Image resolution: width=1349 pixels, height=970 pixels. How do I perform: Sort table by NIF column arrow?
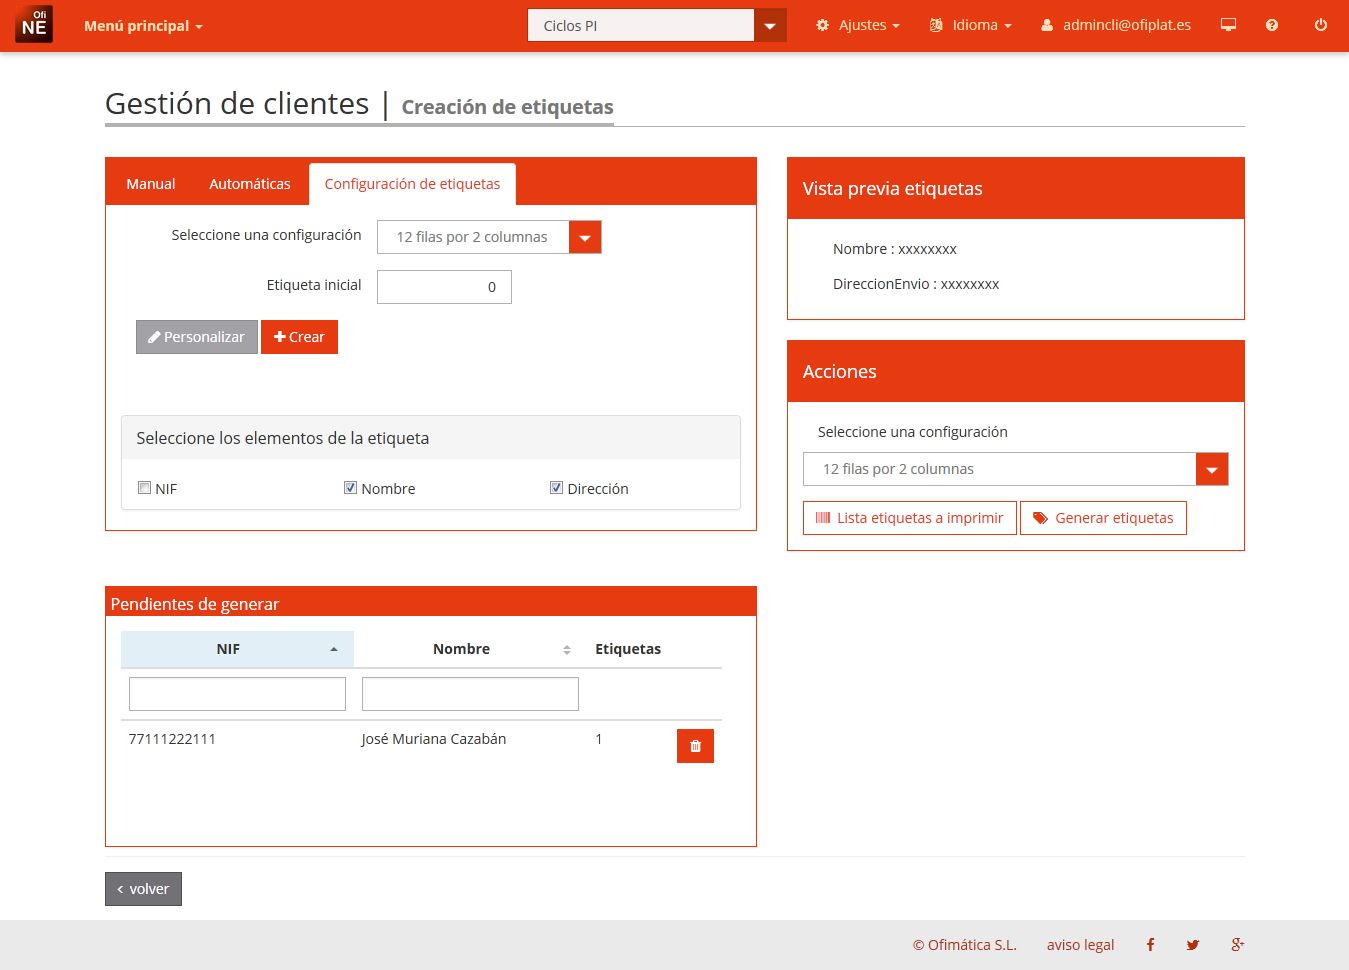pos(334,650)
